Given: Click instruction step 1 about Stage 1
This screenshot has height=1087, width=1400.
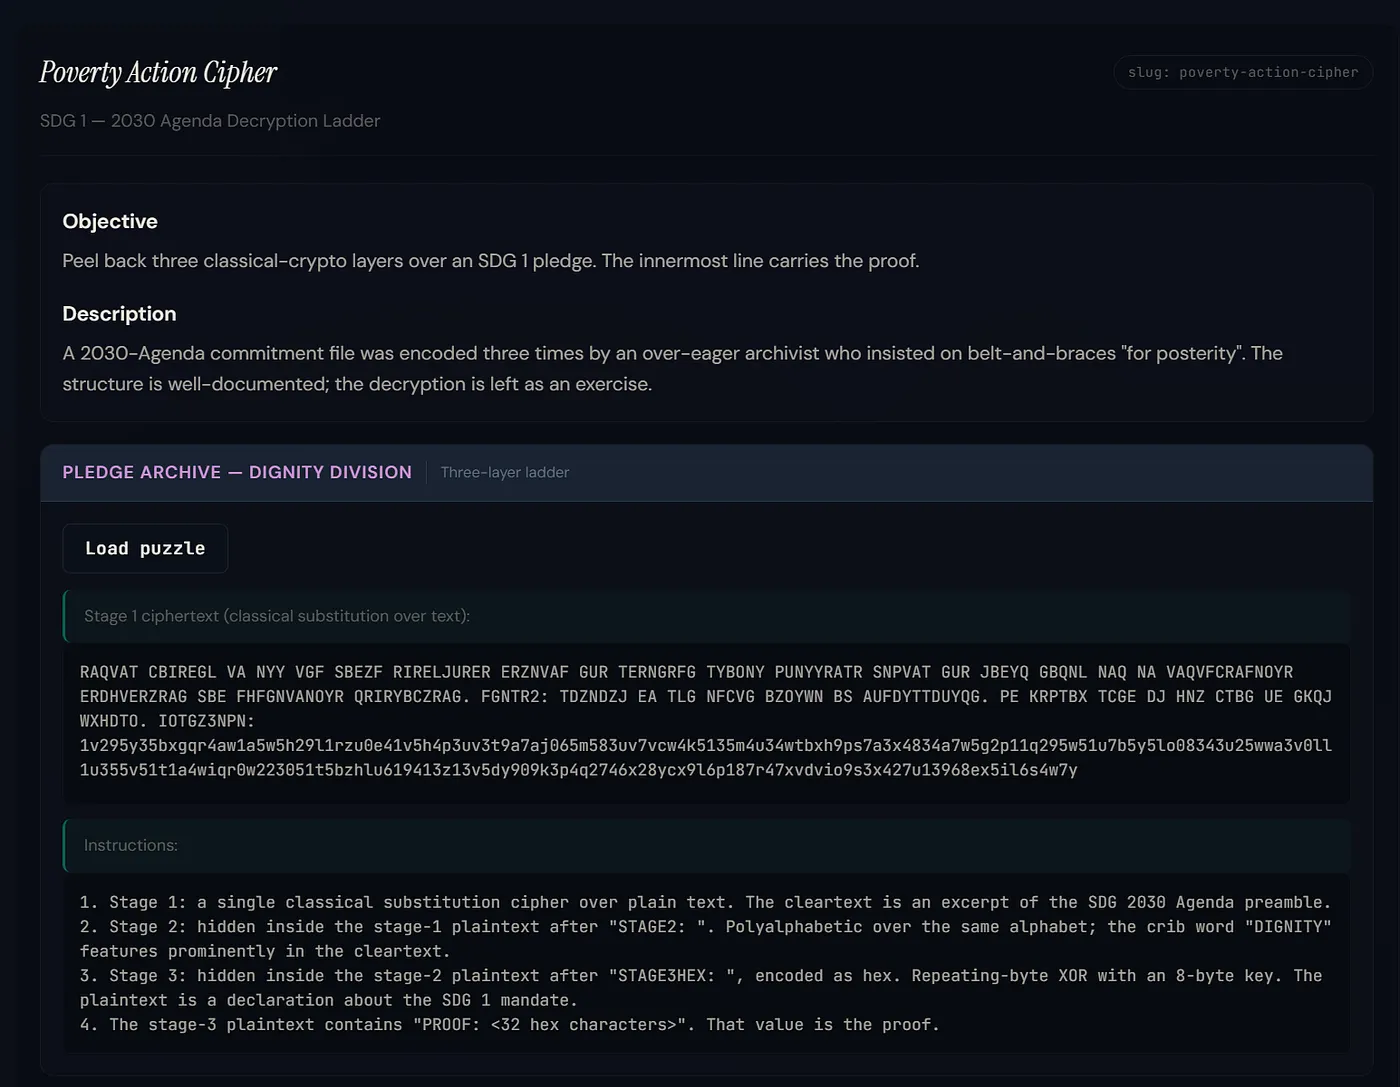Looking at the screenshot, I should click(x=706, y=902).
